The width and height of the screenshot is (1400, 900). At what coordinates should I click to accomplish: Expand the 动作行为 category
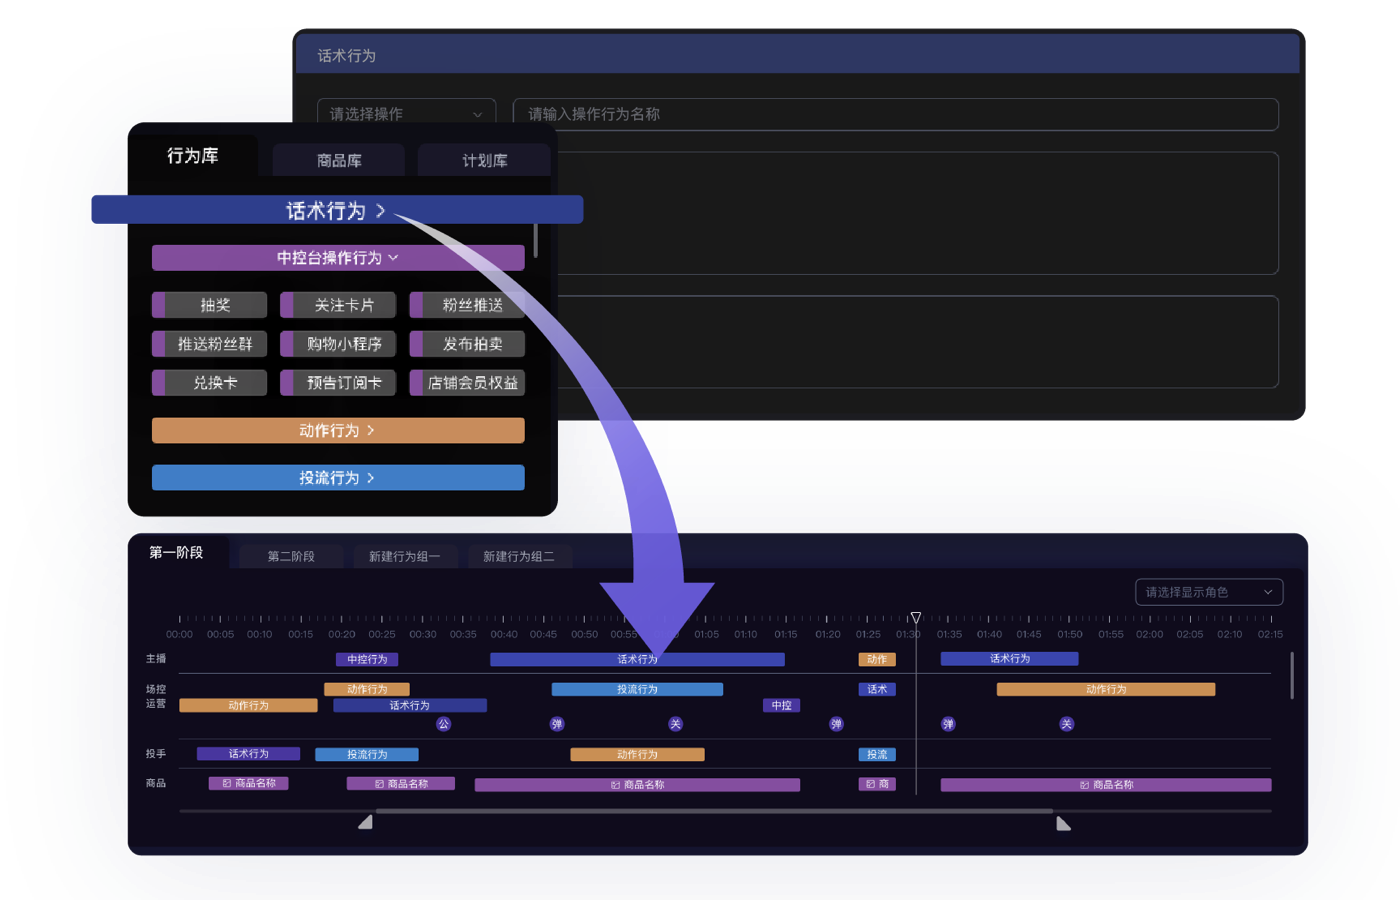pyautogui.click(x=338, y=430)
